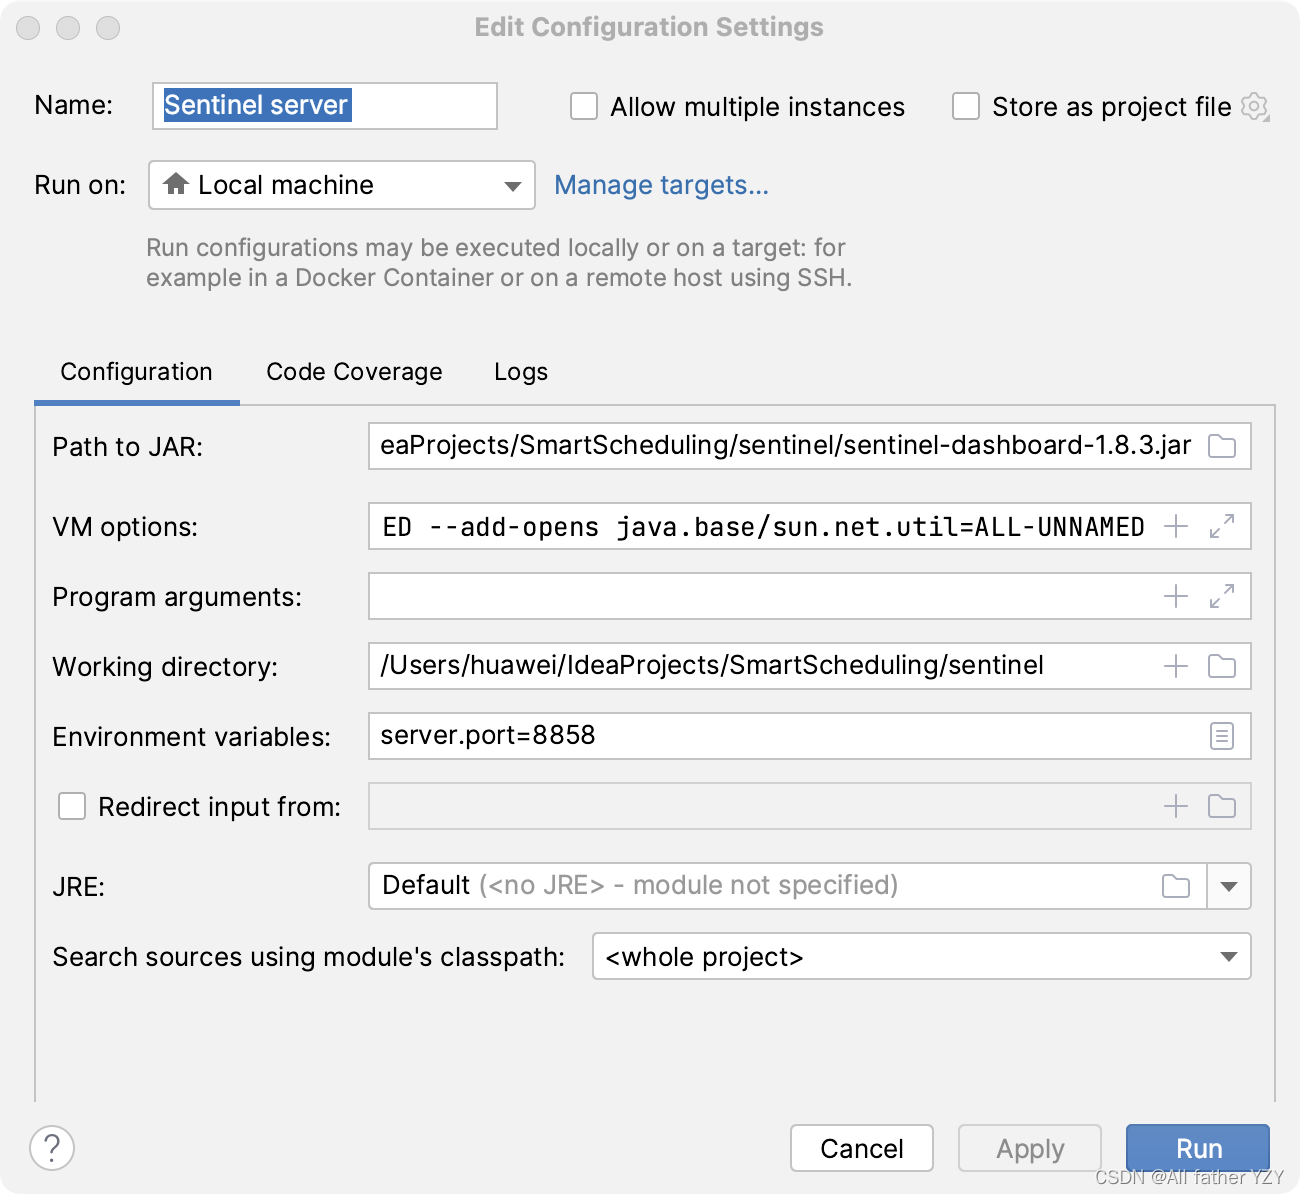This screenshot has width=1300, height=1194.
Task: Expand the VM options field editor
Action: coord(1221,526)
